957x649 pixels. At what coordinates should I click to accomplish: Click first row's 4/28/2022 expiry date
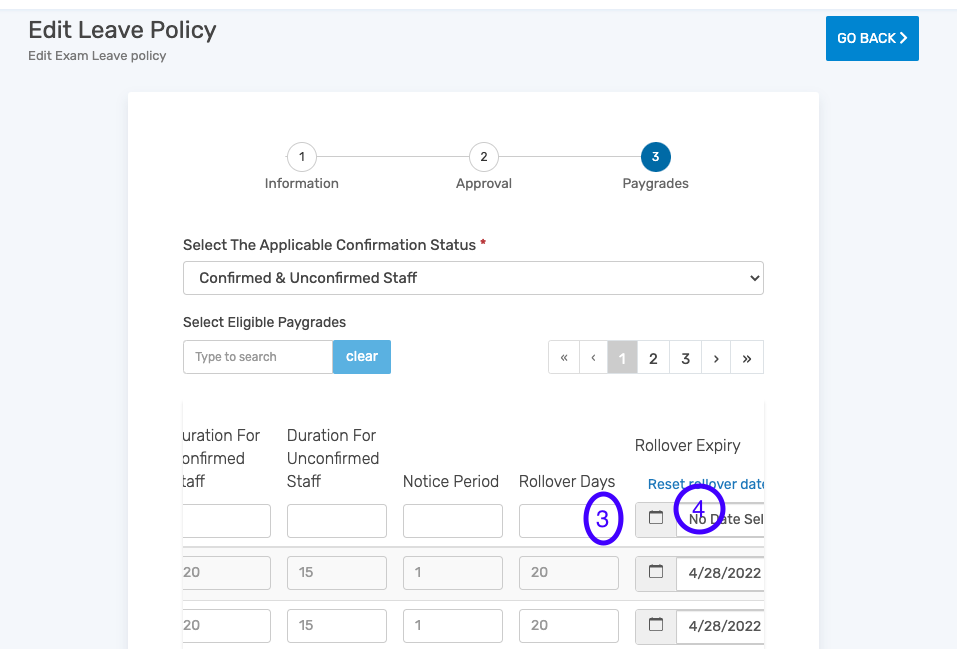(x=720, y=573)
